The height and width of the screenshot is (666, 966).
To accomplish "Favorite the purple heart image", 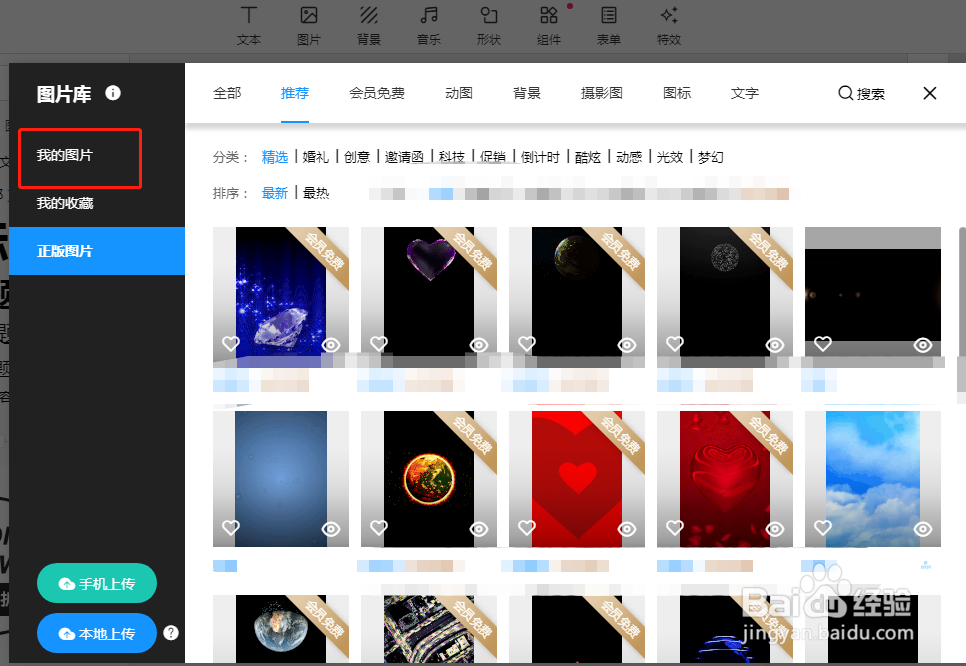I will coord(379,343).
